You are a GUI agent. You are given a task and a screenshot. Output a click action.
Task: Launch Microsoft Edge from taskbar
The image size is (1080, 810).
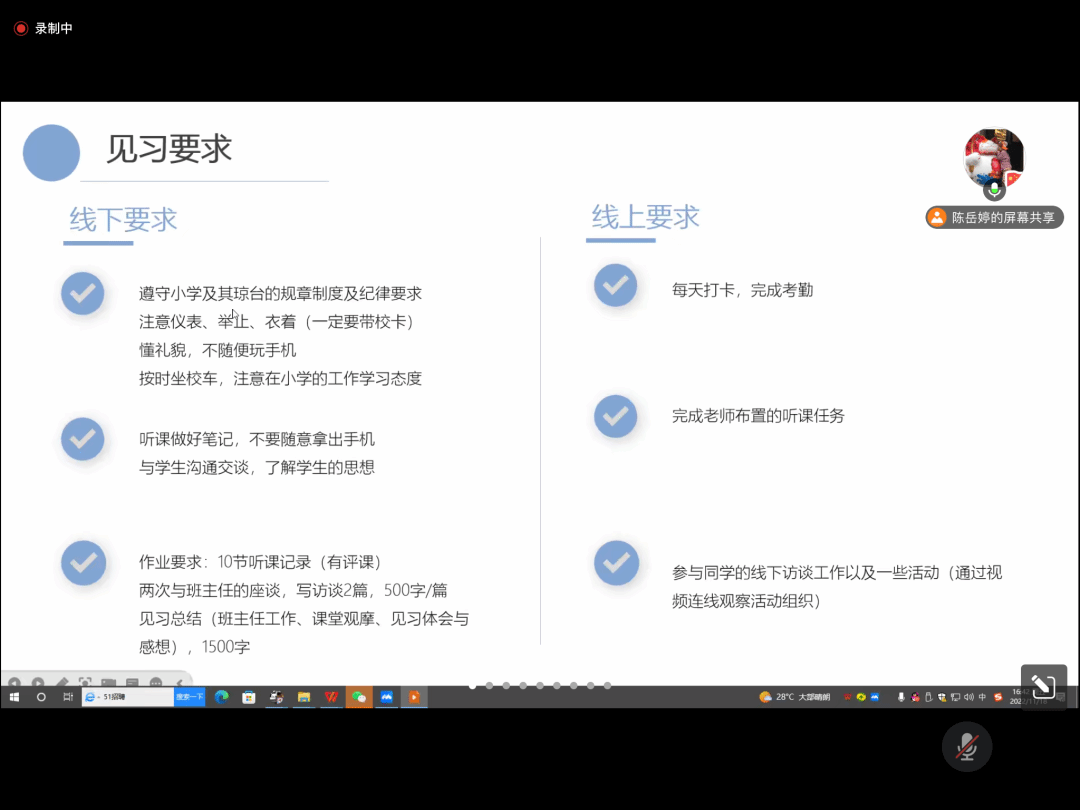(222, 697)
